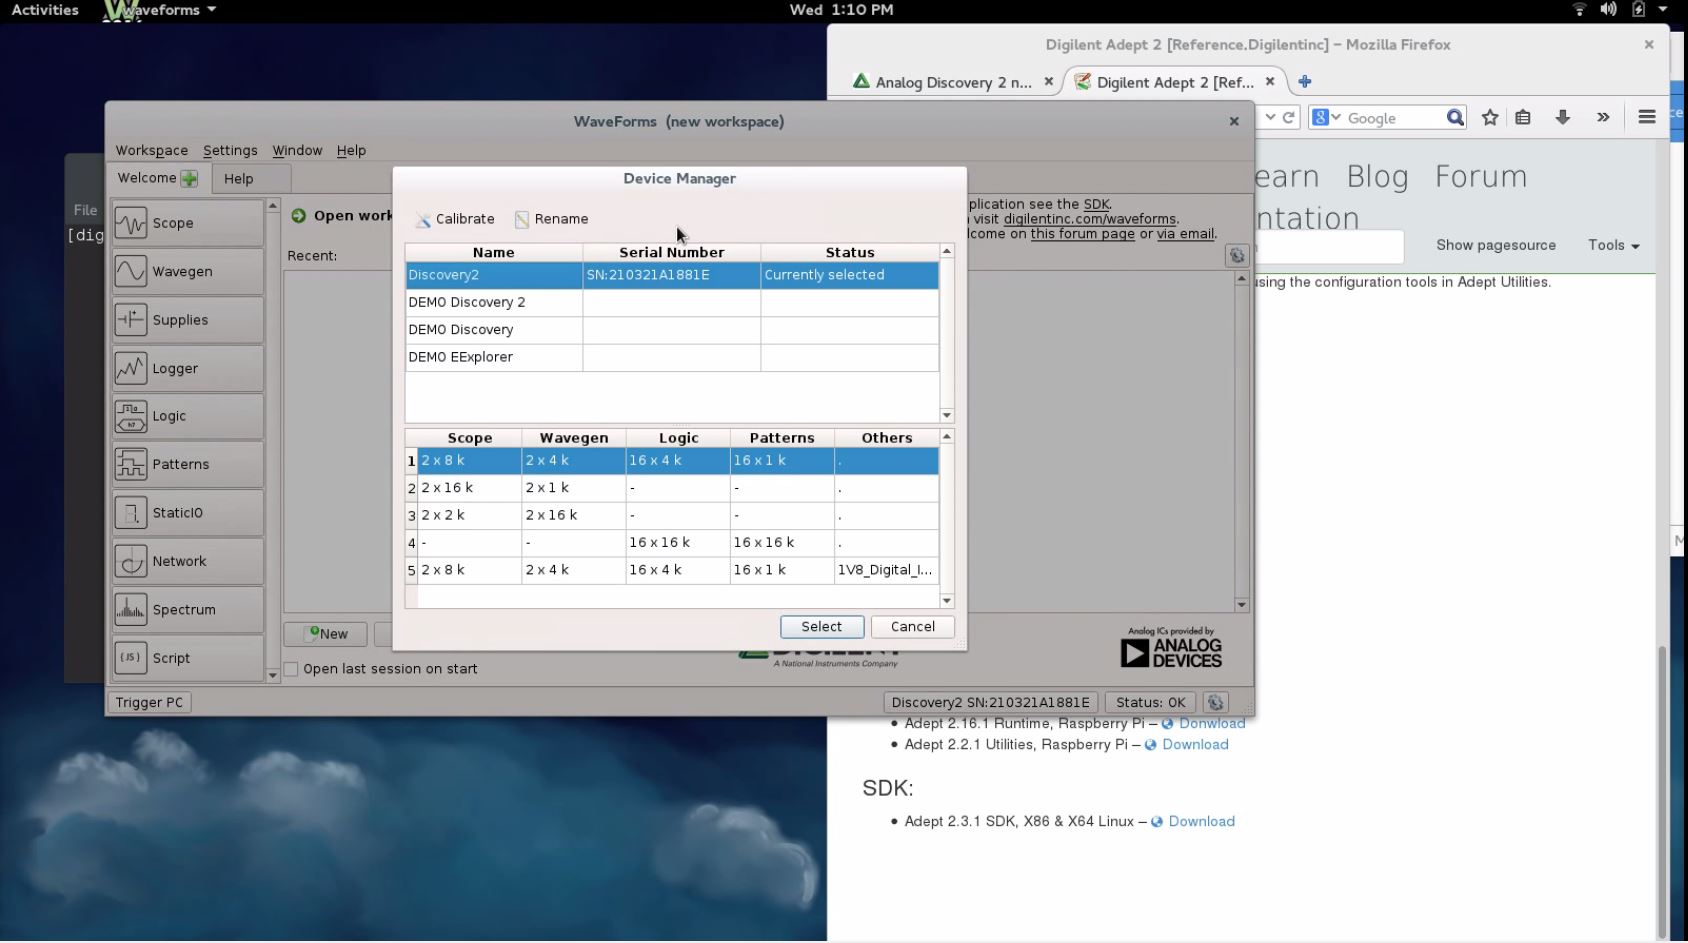Screen dimensions: 1688x943
Task: Open the Supplies instrument
Action: pos(188,320)
